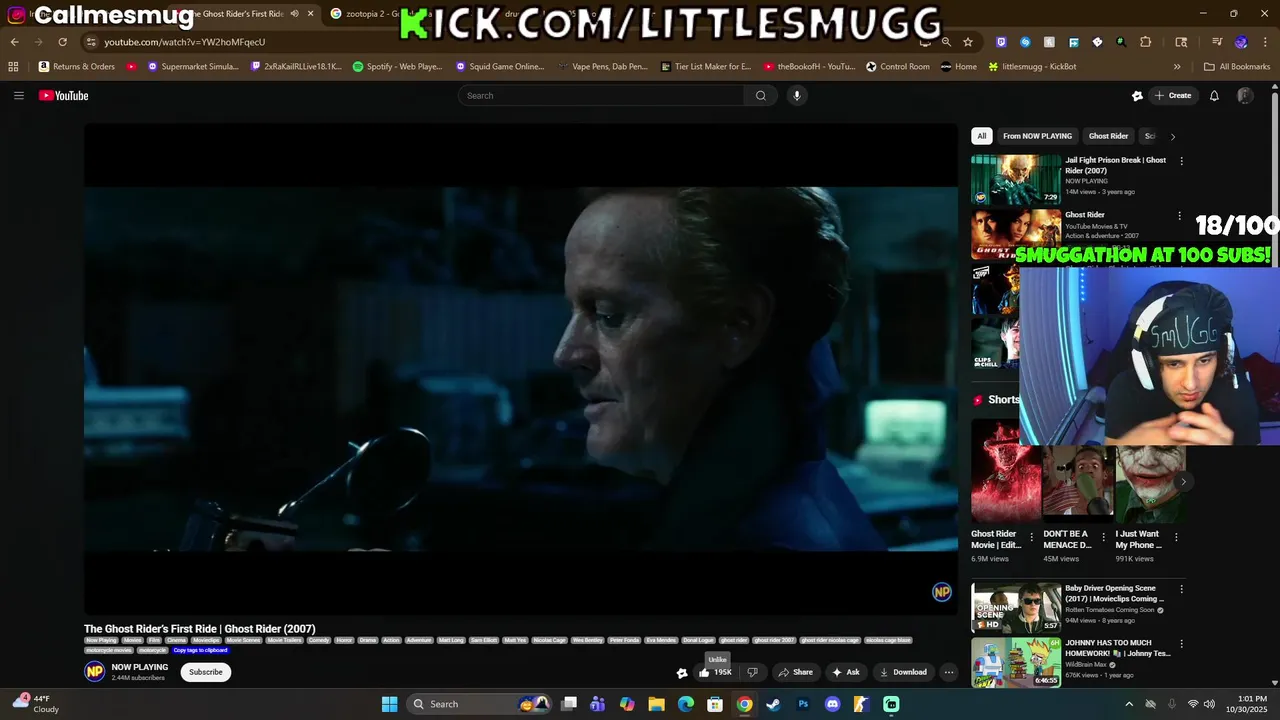Copy tags to clipboard
The height and width of the screenshot is (720, 1280).
tap(201, 650)
